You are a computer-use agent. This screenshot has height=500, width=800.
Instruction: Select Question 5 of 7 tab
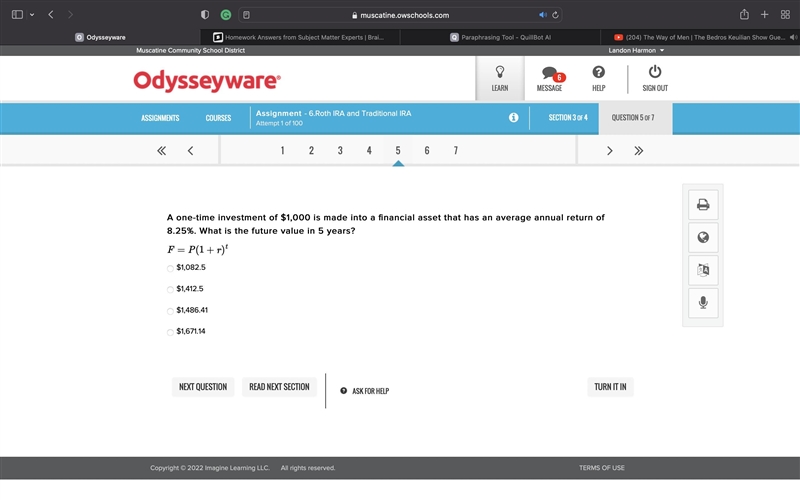[636, 118]
